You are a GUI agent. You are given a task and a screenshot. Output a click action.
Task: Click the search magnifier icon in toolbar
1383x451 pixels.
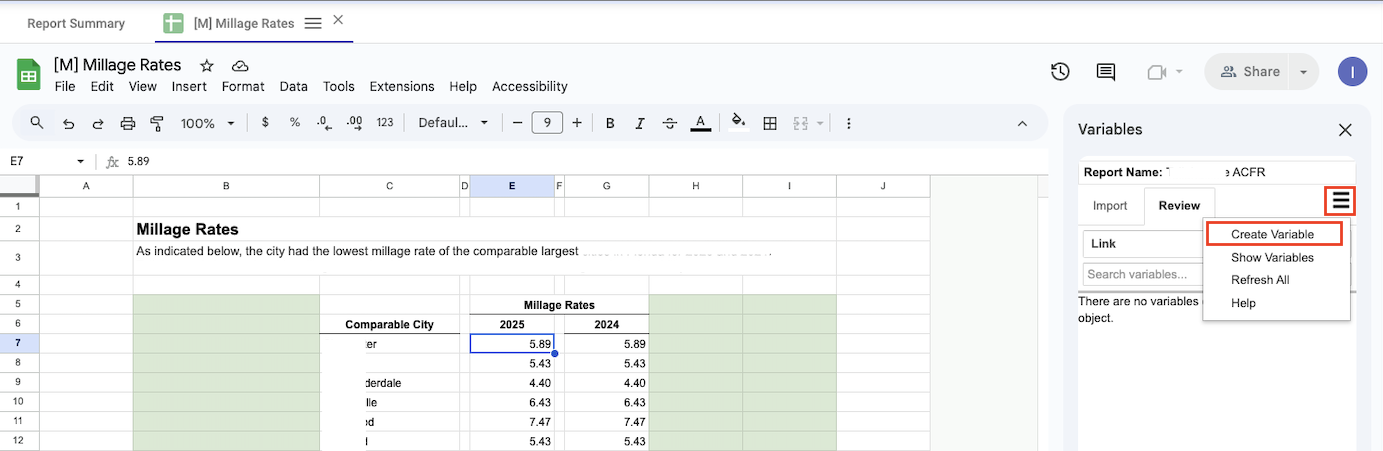point(37,123)
